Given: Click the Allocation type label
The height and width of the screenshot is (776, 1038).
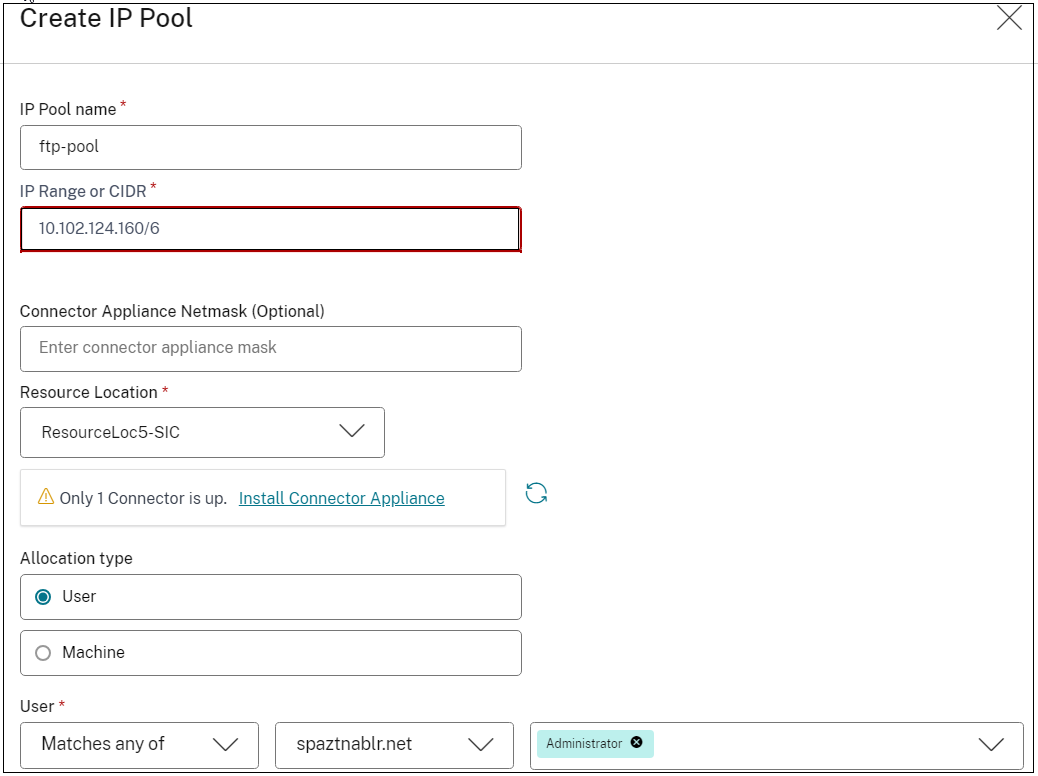Looking at the screenshot, I should 76,558.
